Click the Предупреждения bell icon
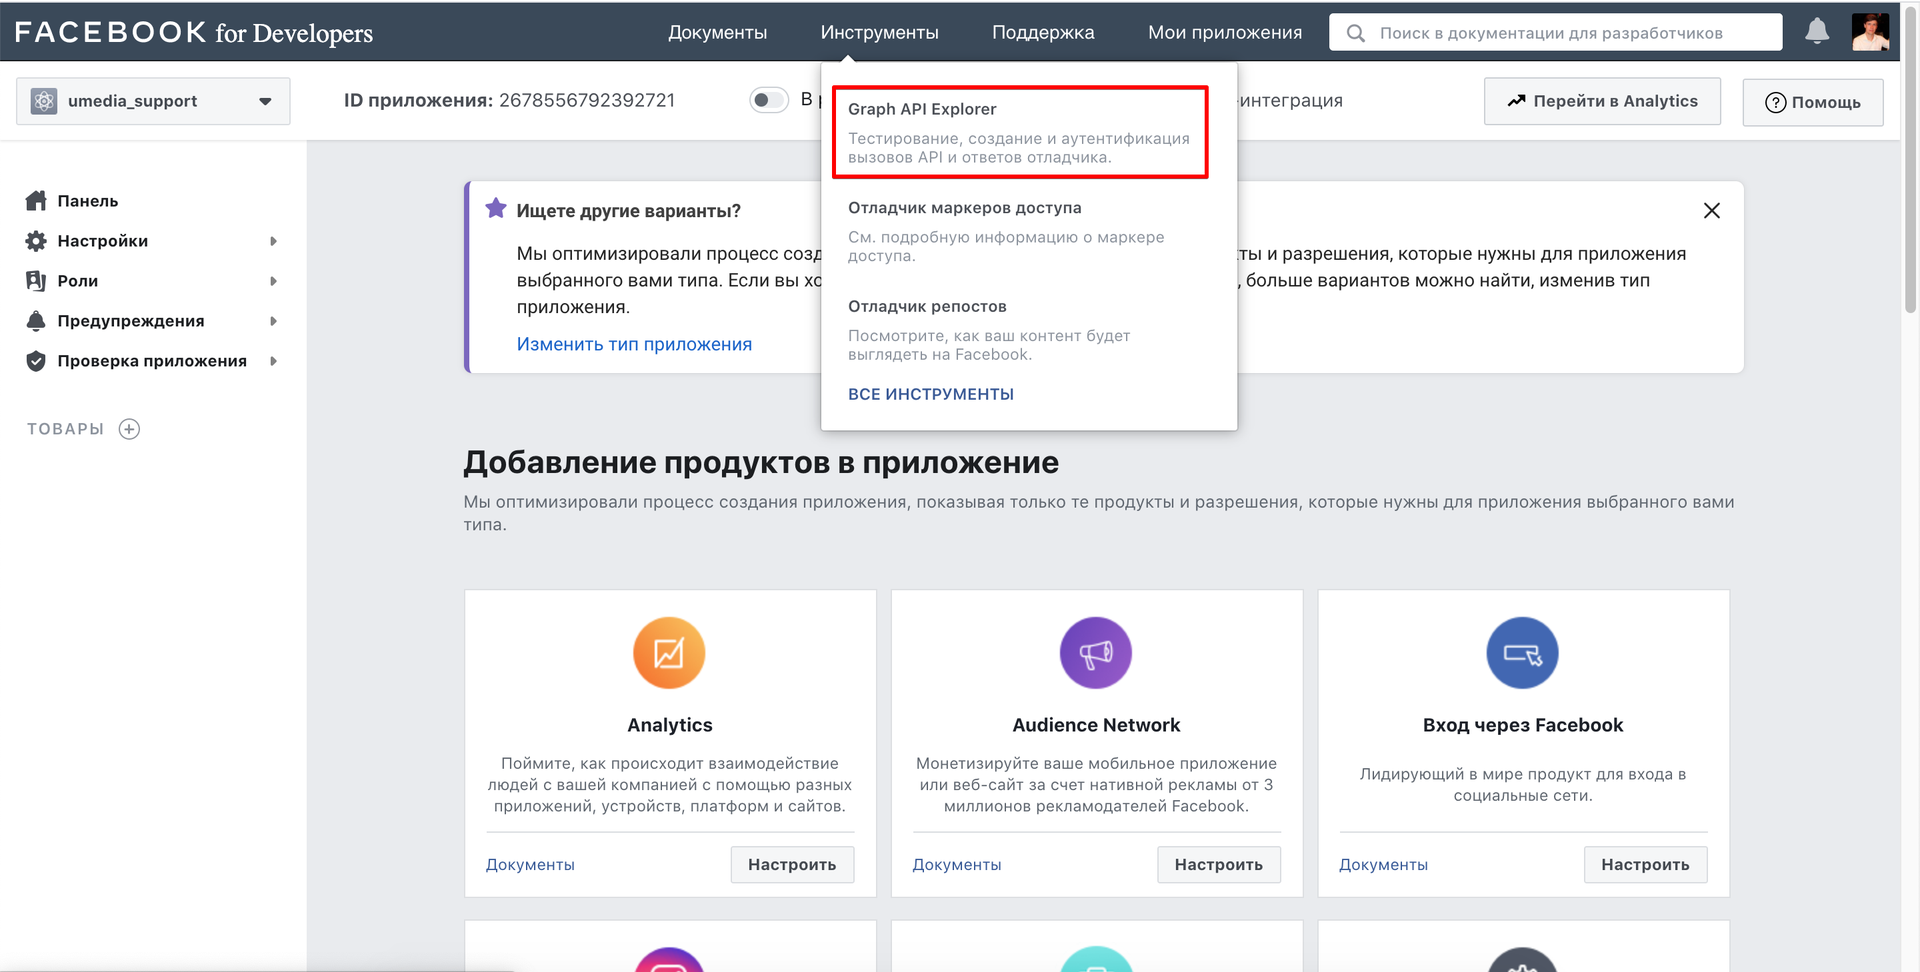The image size is (1920, 972). pos(36,321)
